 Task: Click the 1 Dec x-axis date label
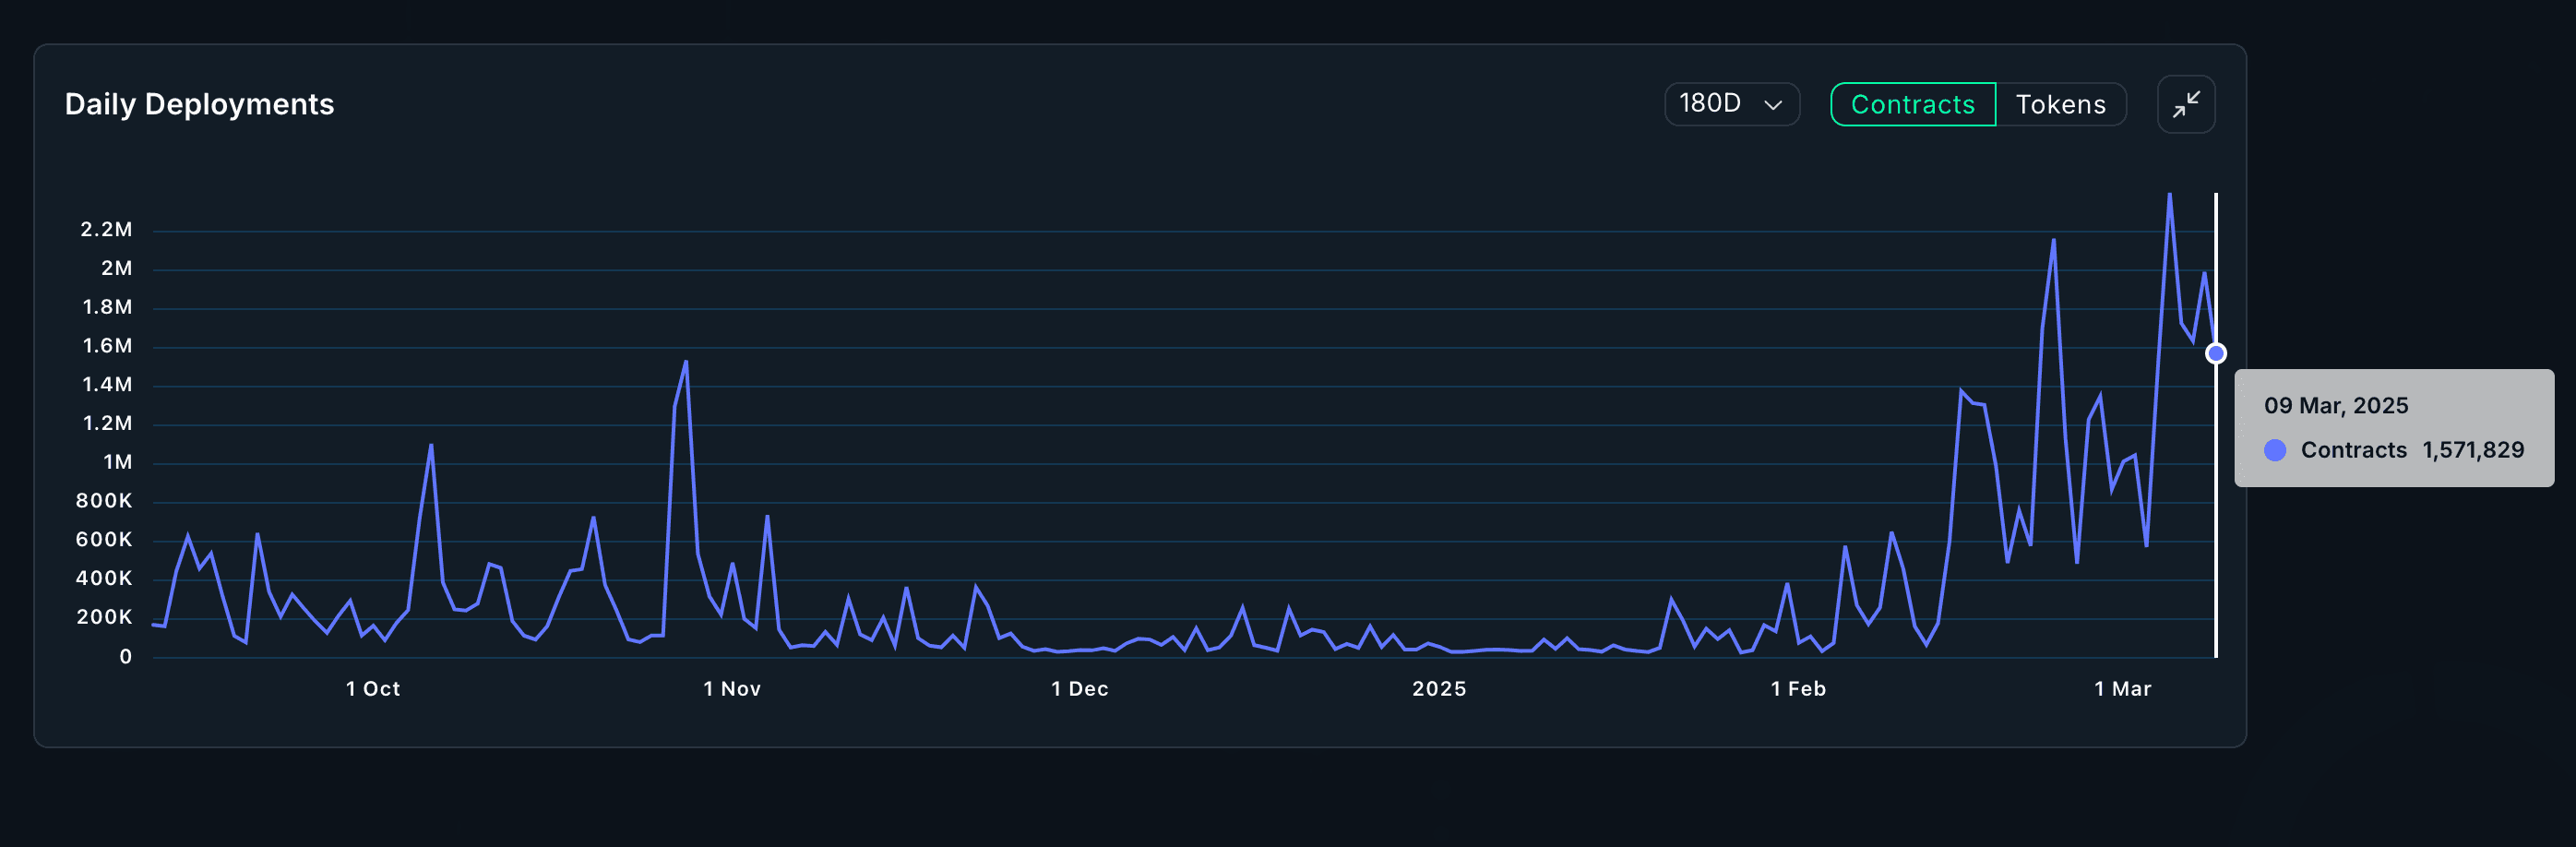click(x=1079, y=689)
